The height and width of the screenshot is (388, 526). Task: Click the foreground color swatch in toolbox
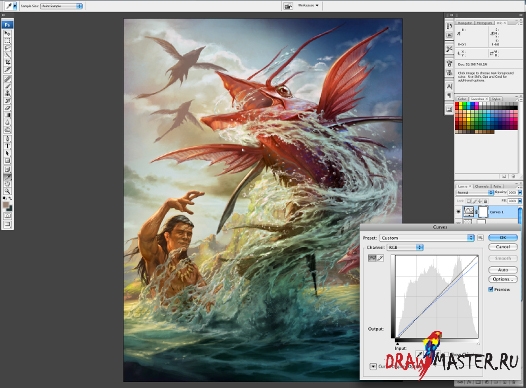point(6,205)
